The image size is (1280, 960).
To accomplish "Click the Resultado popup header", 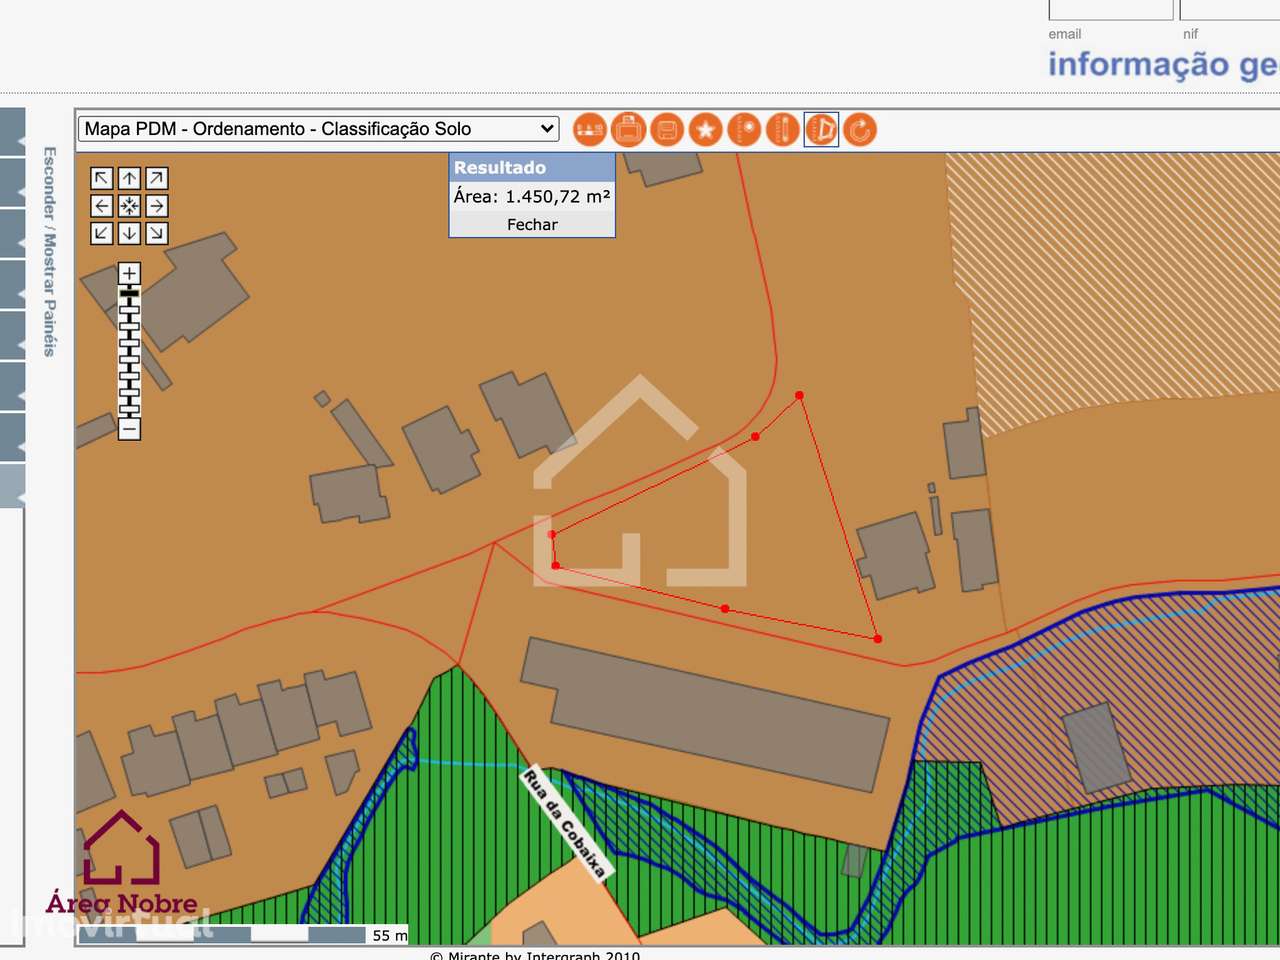I will [x=532, y=167].
